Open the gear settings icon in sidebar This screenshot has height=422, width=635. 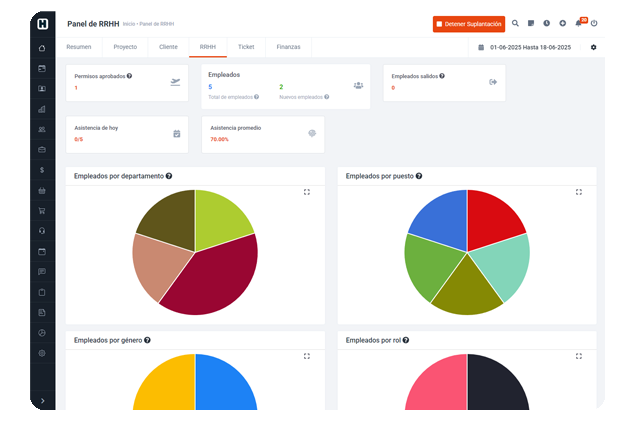click(42, 353)
